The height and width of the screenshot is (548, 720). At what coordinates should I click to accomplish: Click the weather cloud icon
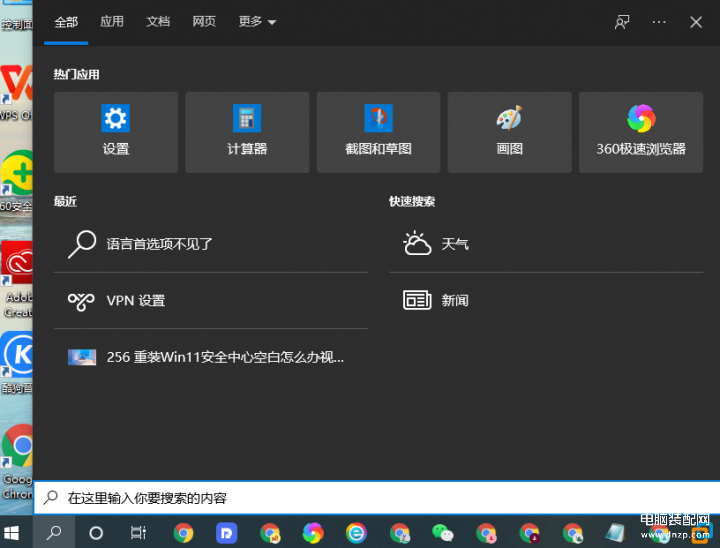417,243
